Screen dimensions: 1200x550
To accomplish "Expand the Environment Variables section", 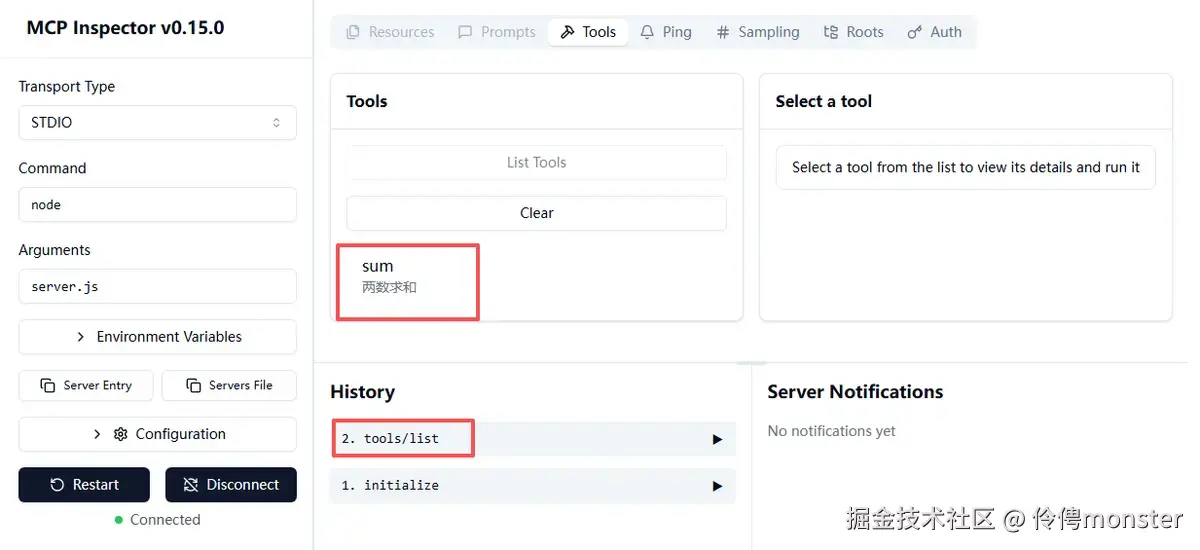I will 157,337.
